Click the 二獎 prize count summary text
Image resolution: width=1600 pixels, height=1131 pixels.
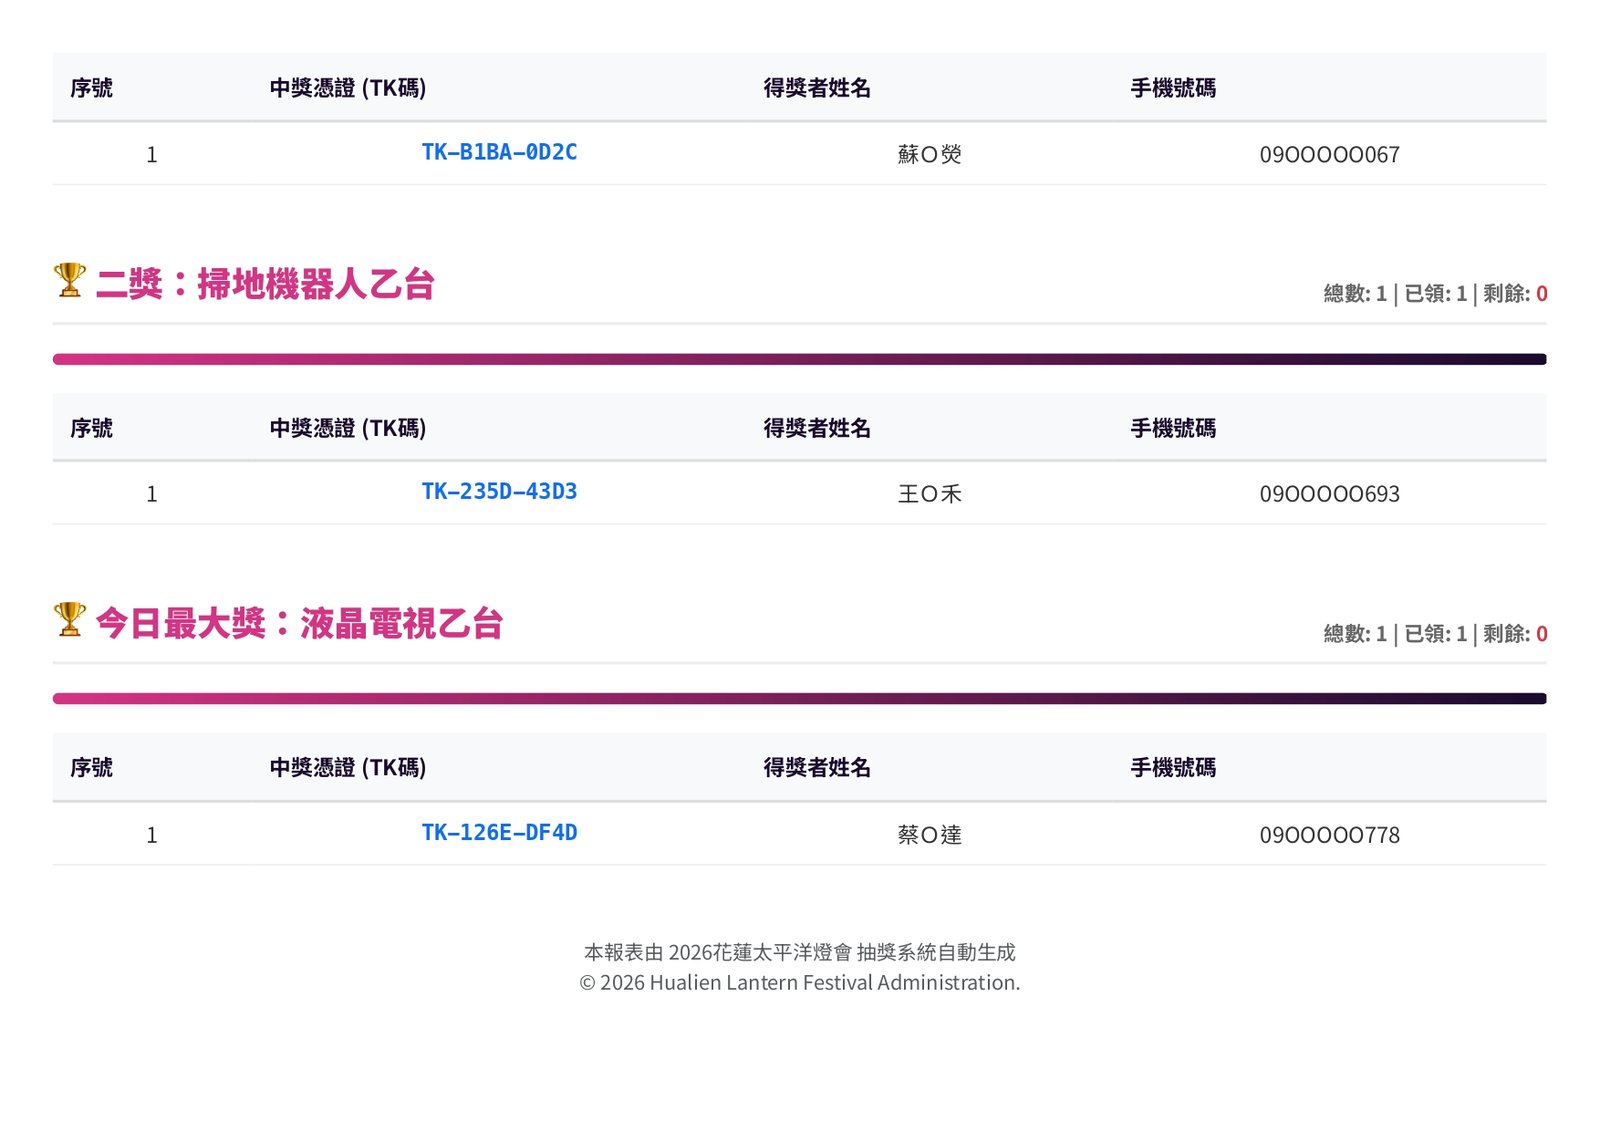[x=1434, y=293]
